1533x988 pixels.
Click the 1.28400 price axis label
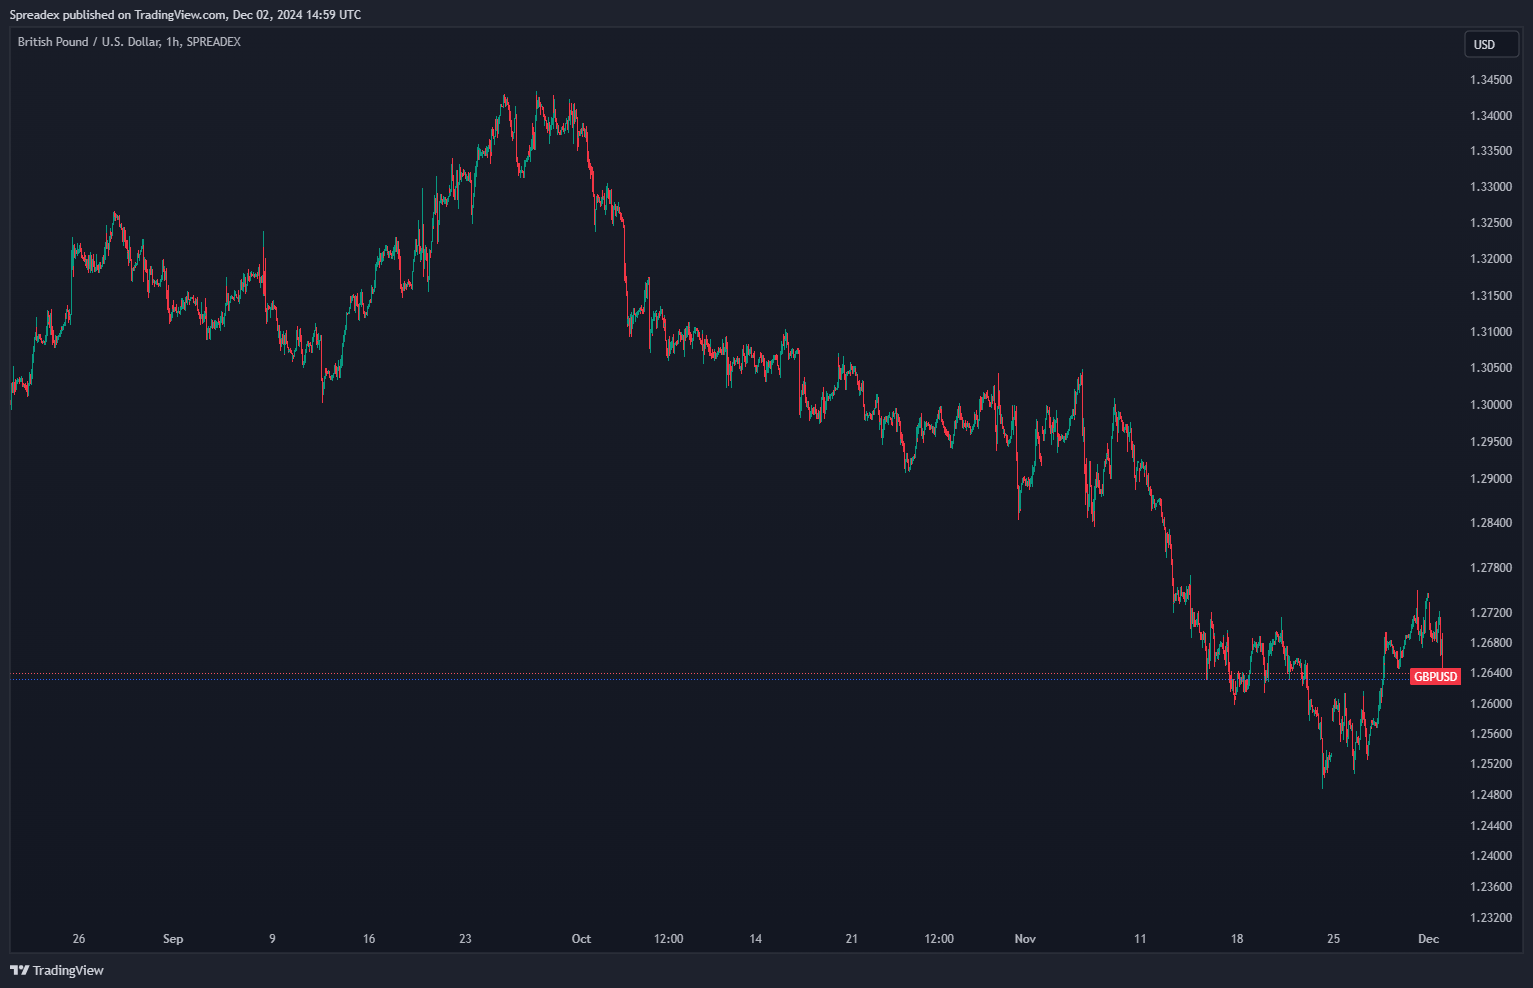click(1490, 523)
